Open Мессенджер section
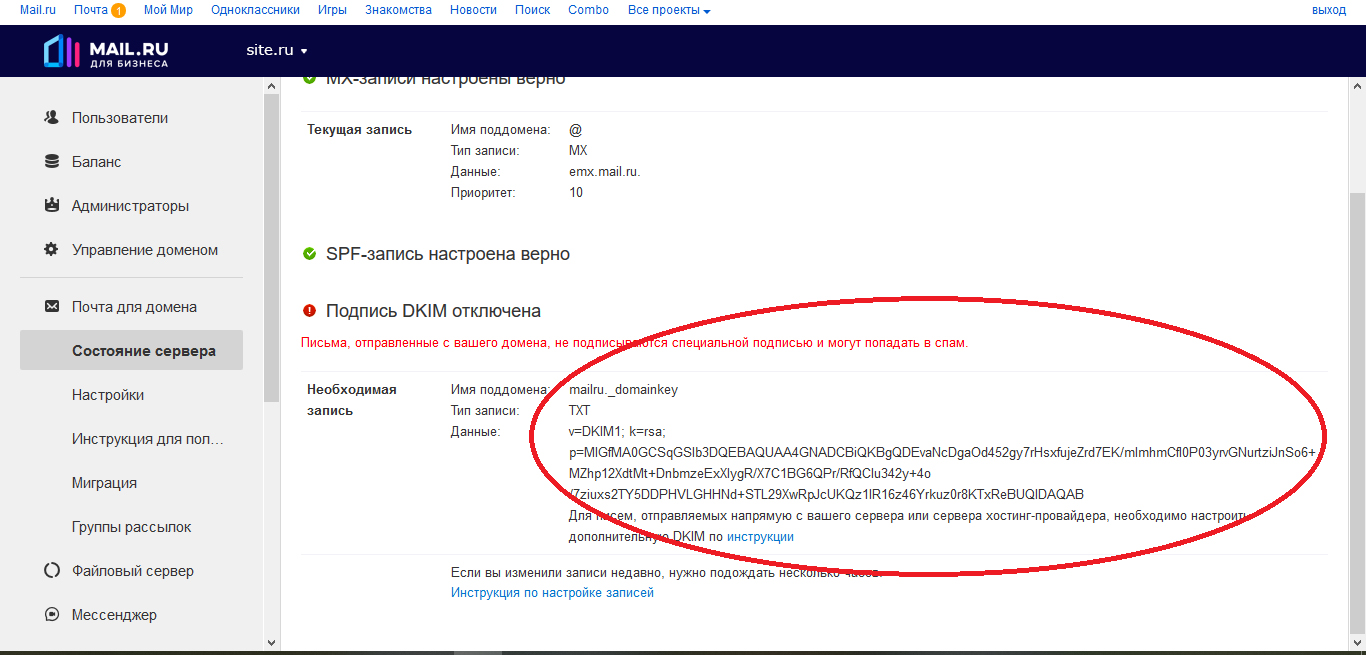Screen dimensions: 1366x655 [114, 615]
